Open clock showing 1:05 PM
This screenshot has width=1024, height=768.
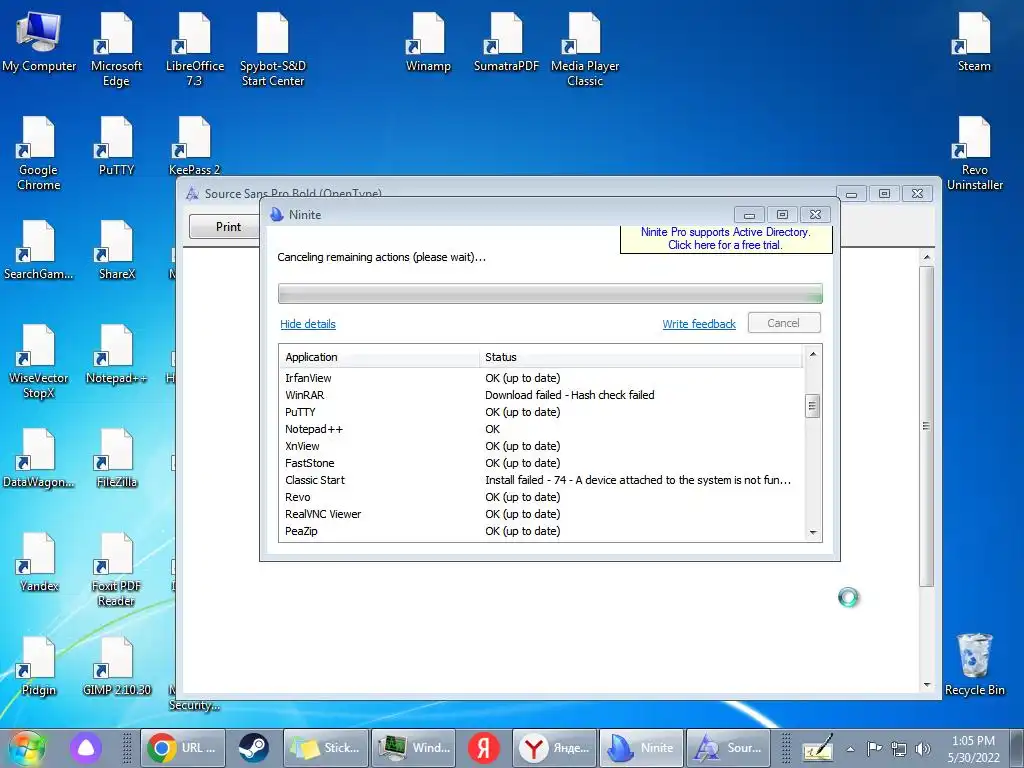coord(974,748)
